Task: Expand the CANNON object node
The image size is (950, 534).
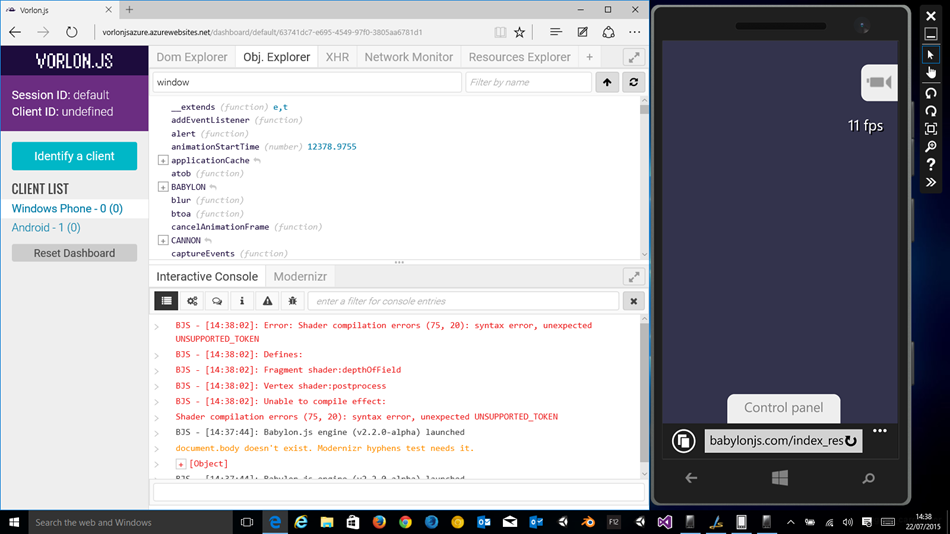Action: coord(163,241)
